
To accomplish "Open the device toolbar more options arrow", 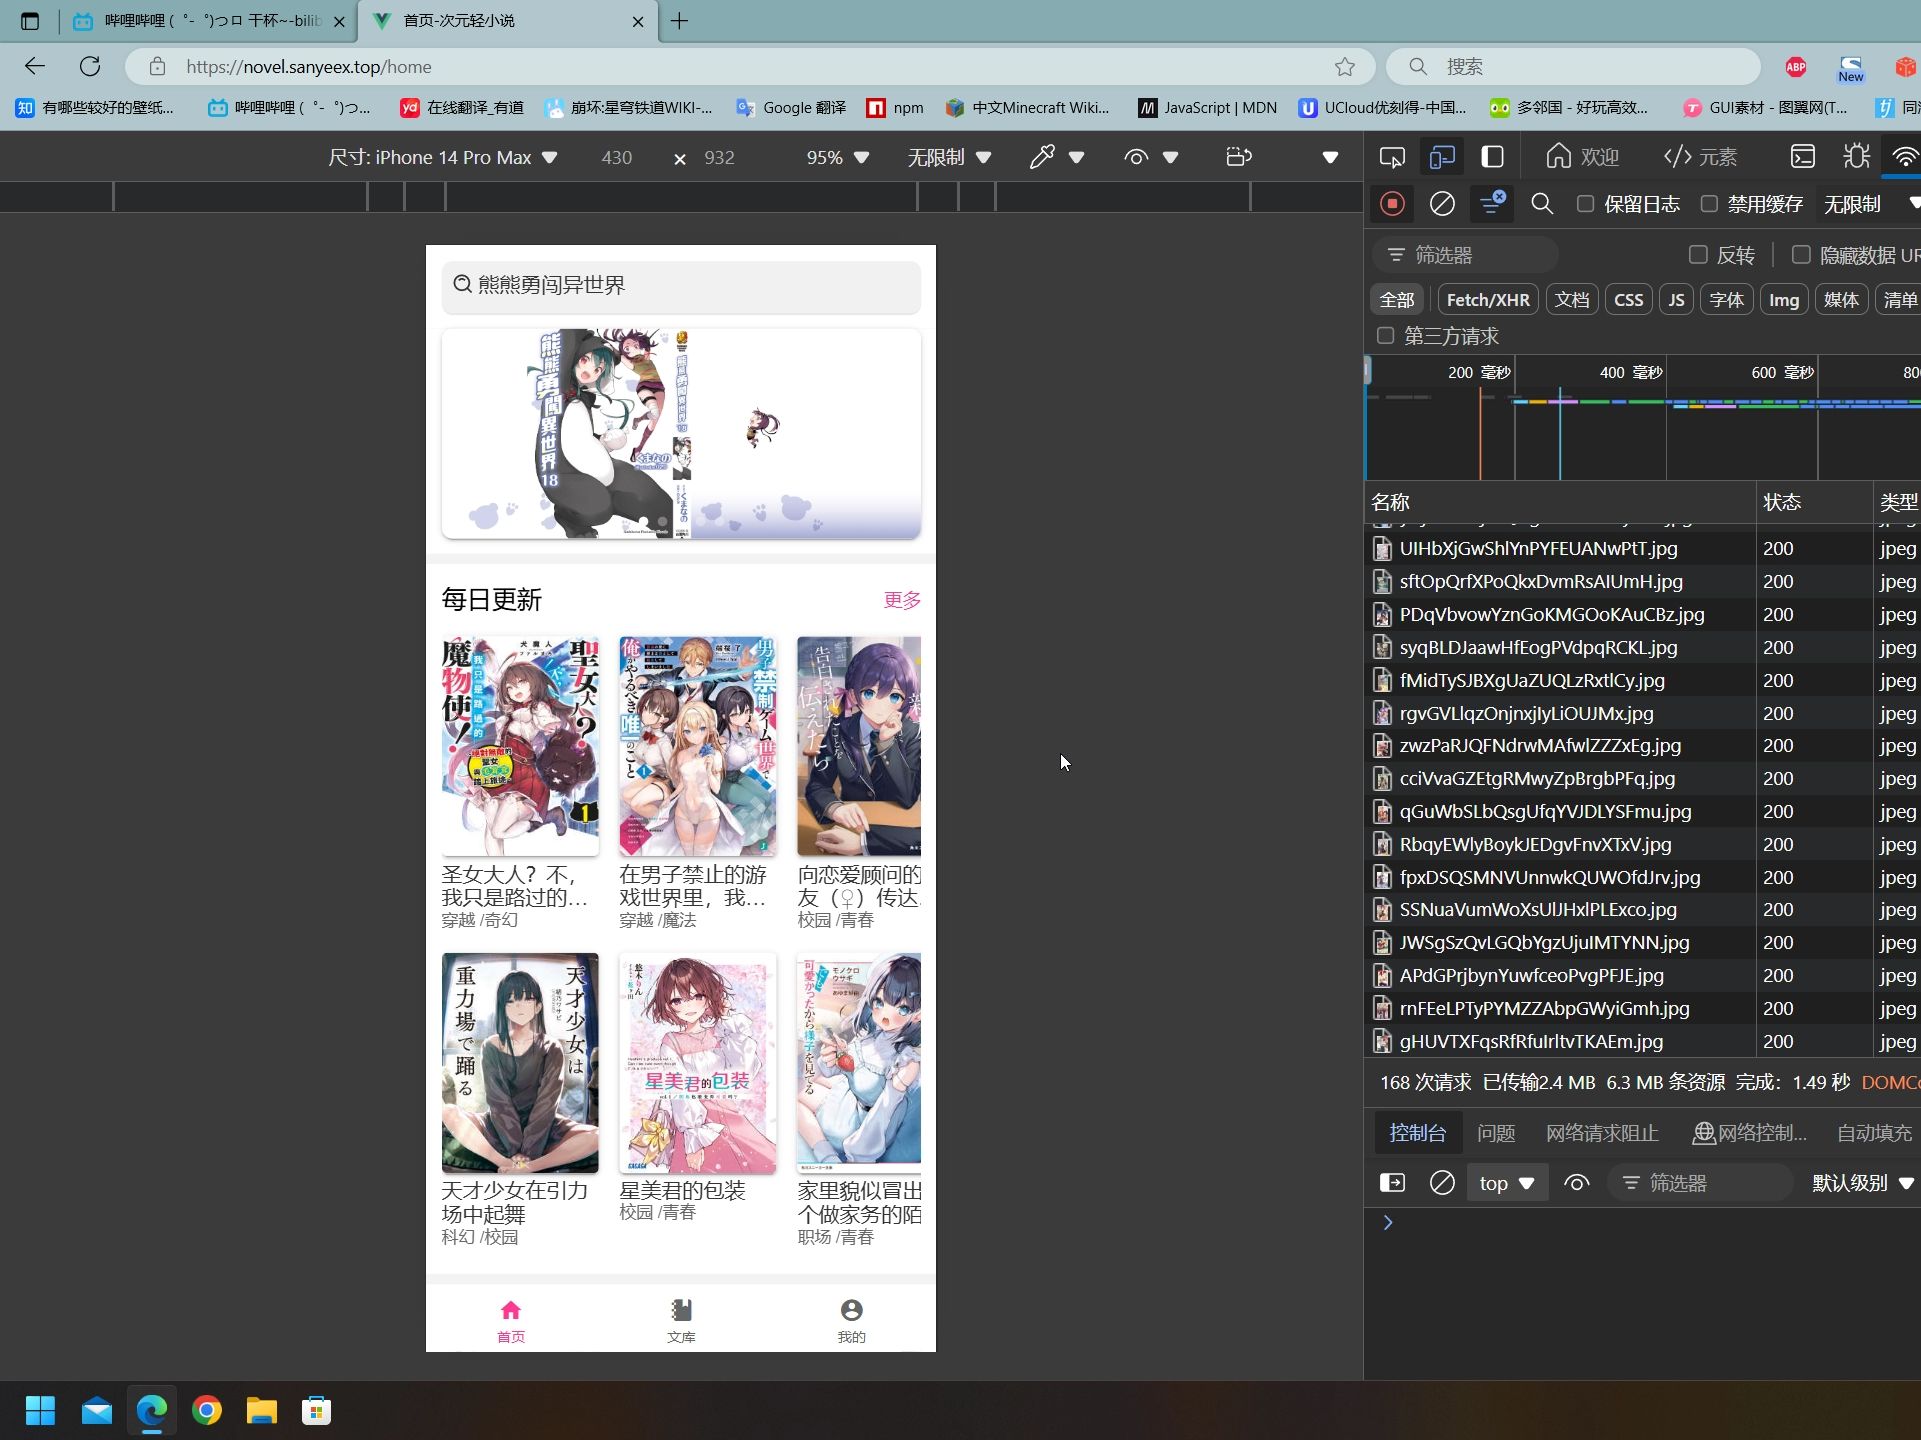I will (1330, 157).
